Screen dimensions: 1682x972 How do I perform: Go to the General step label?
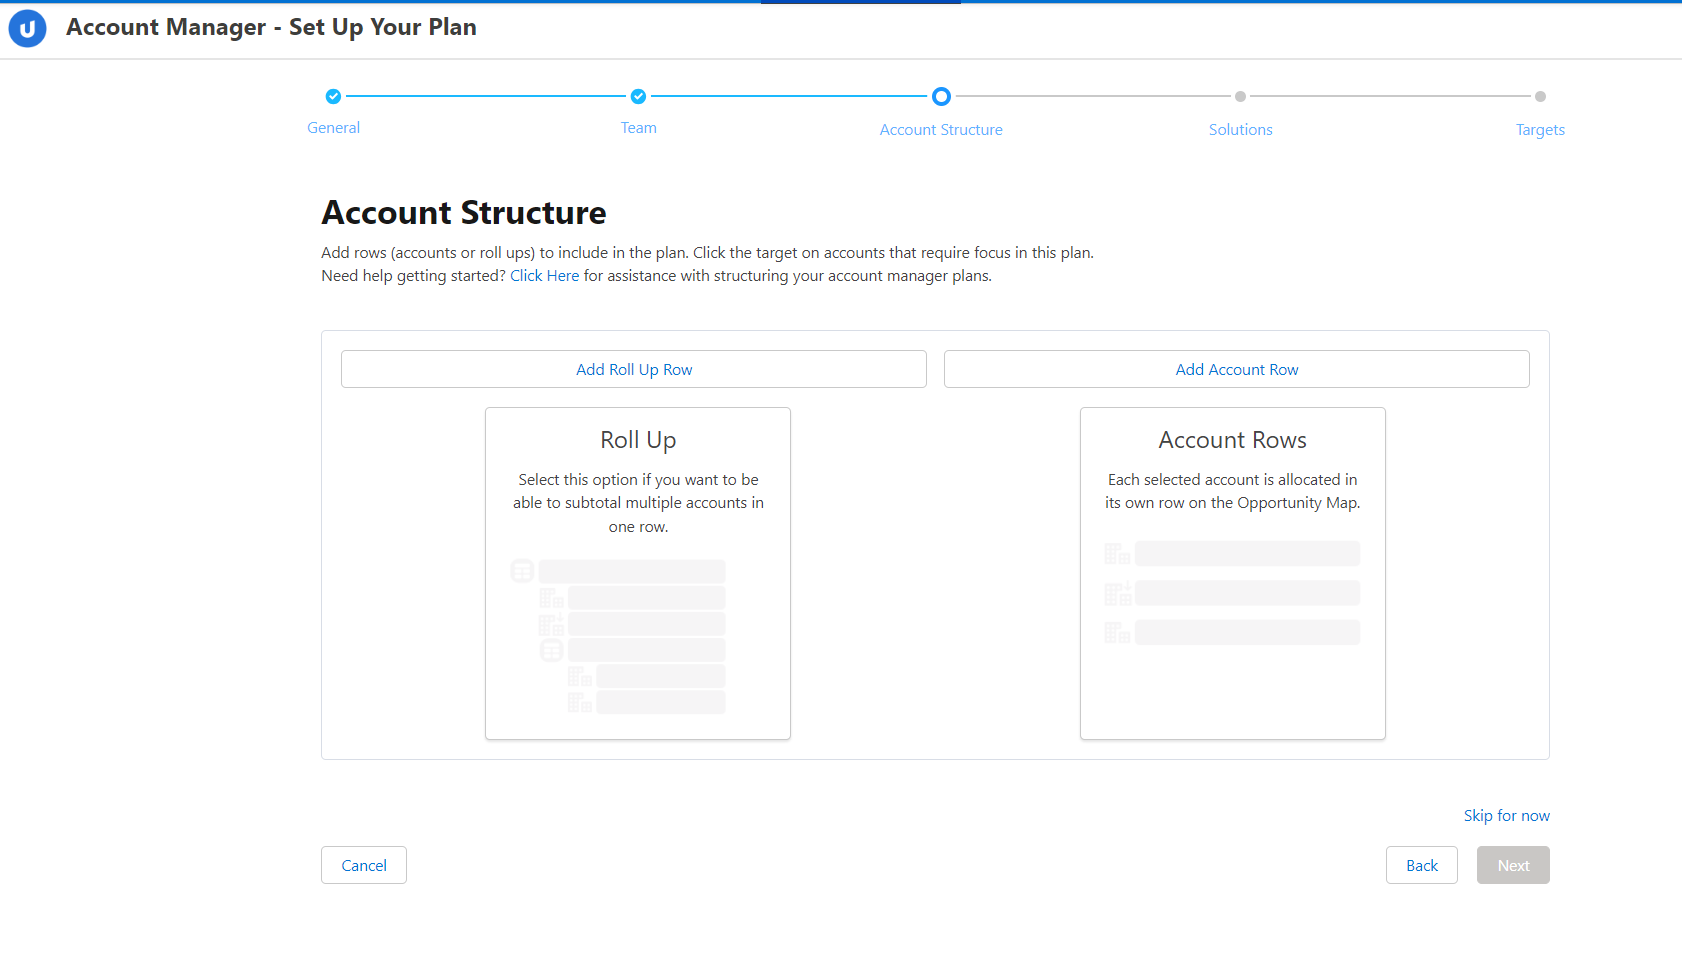click(x=333, y=128)
